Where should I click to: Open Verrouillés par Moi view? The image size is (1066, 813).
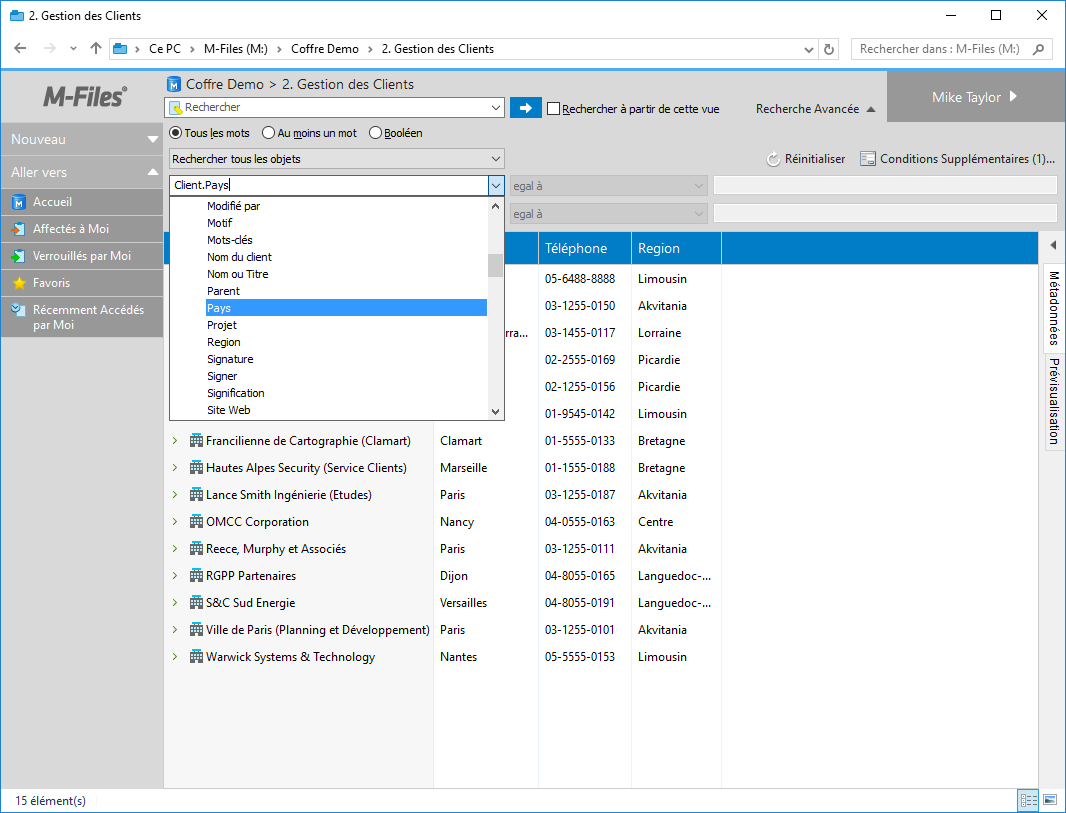point(81,256)
